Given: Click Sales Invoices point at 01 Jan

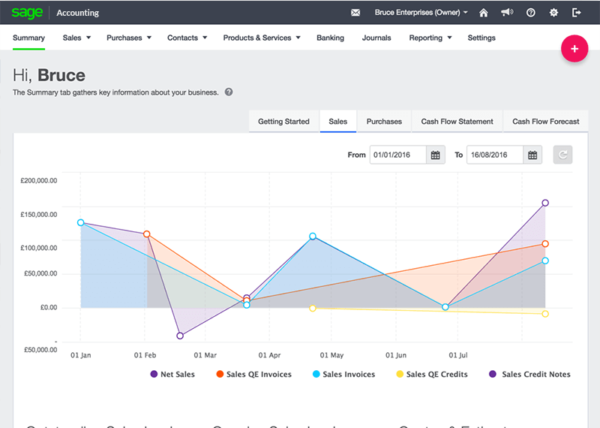Looking at the screenshot, I should pyautogui.click(x=80, y=223).
